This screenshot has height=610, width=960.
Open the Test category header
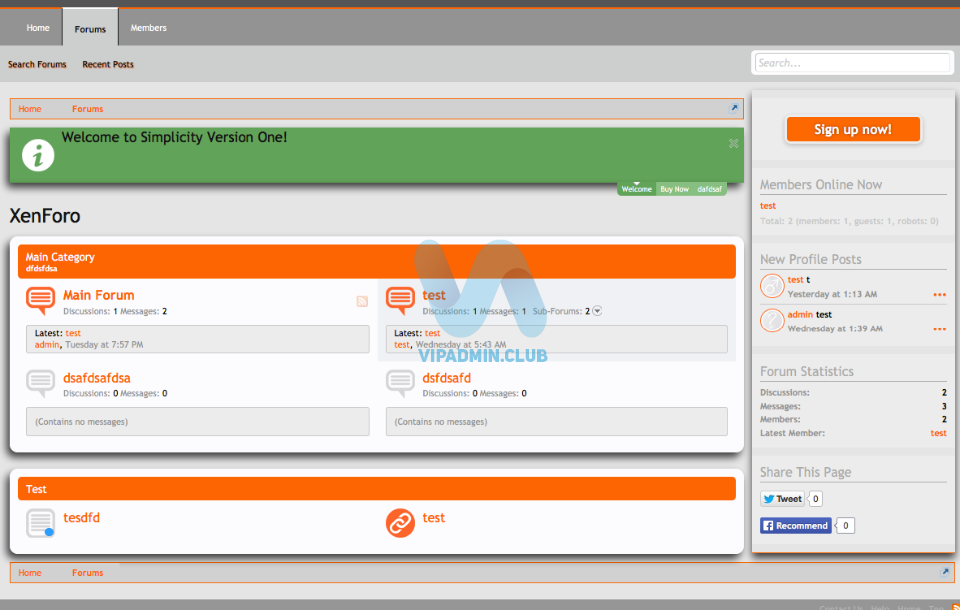coord(36,489)
